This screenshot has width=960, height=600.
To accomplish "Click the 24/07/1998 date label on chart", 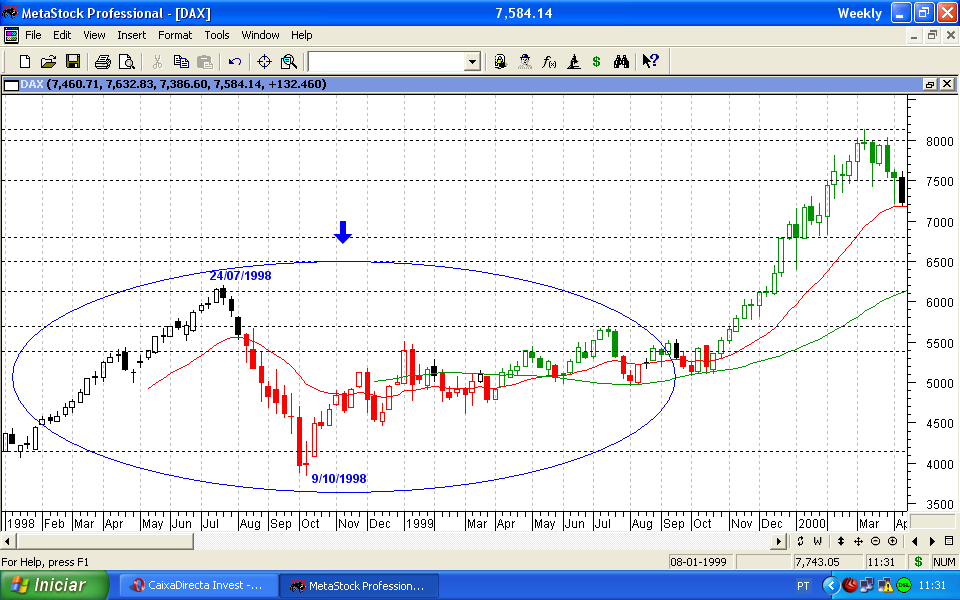I will tap(241, 276).
